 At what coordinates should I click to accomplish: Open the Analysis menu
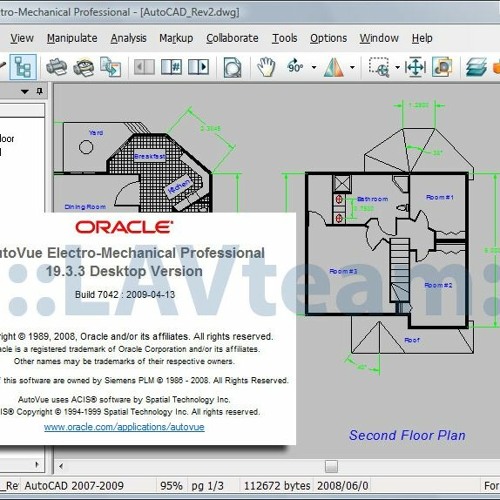pyautogui.click(x=128, y=38)
